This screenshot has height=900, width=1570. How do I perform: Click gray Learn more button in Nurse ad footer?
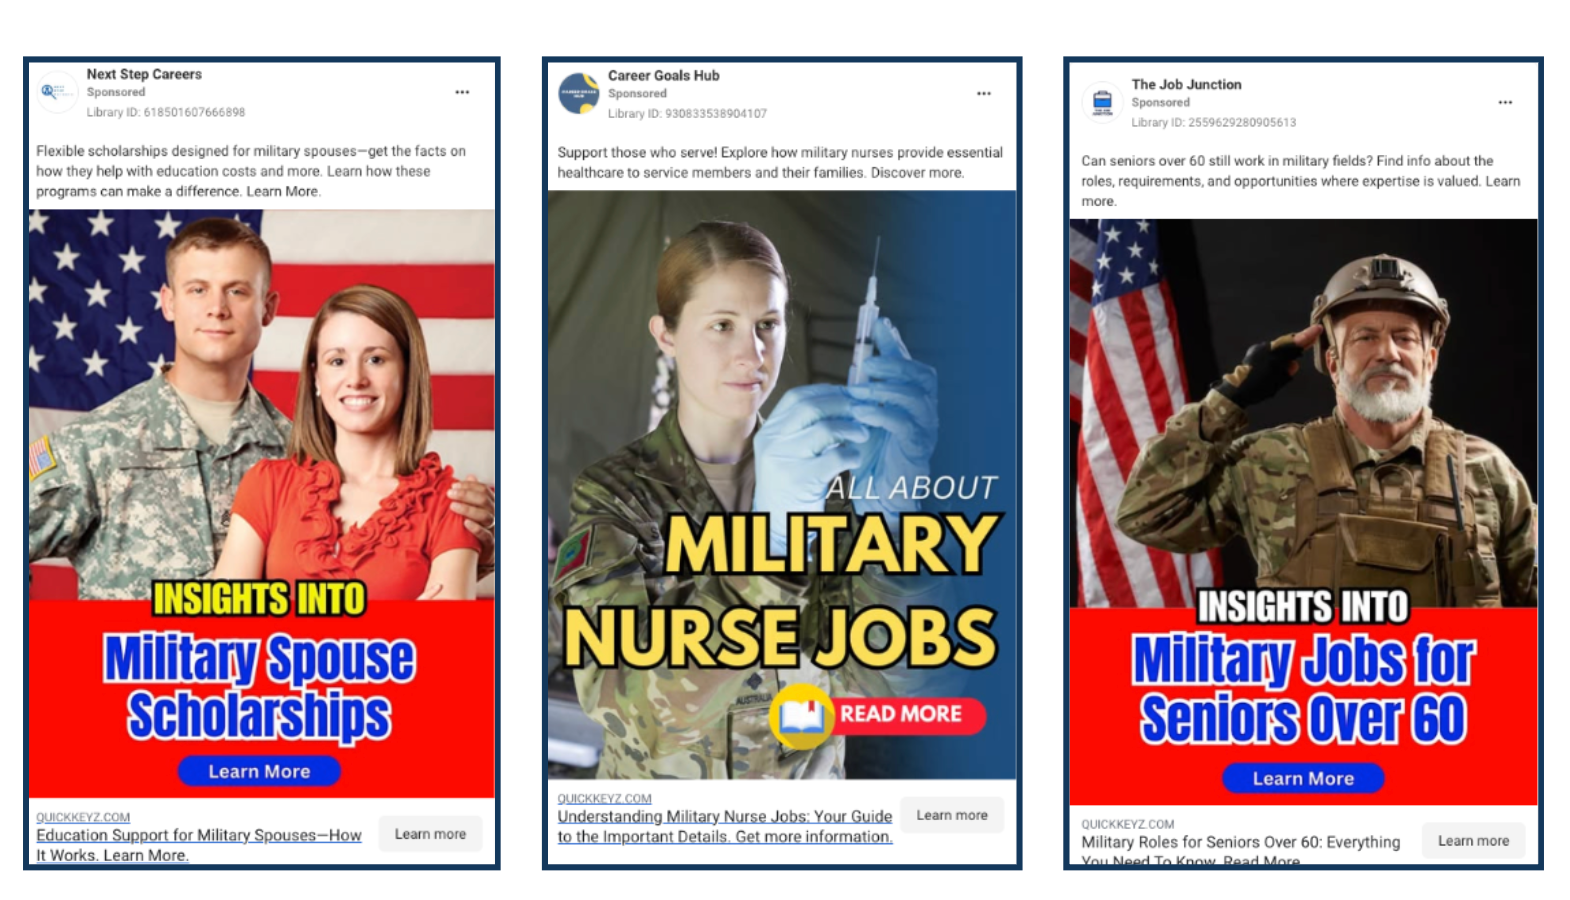point(952,815)
